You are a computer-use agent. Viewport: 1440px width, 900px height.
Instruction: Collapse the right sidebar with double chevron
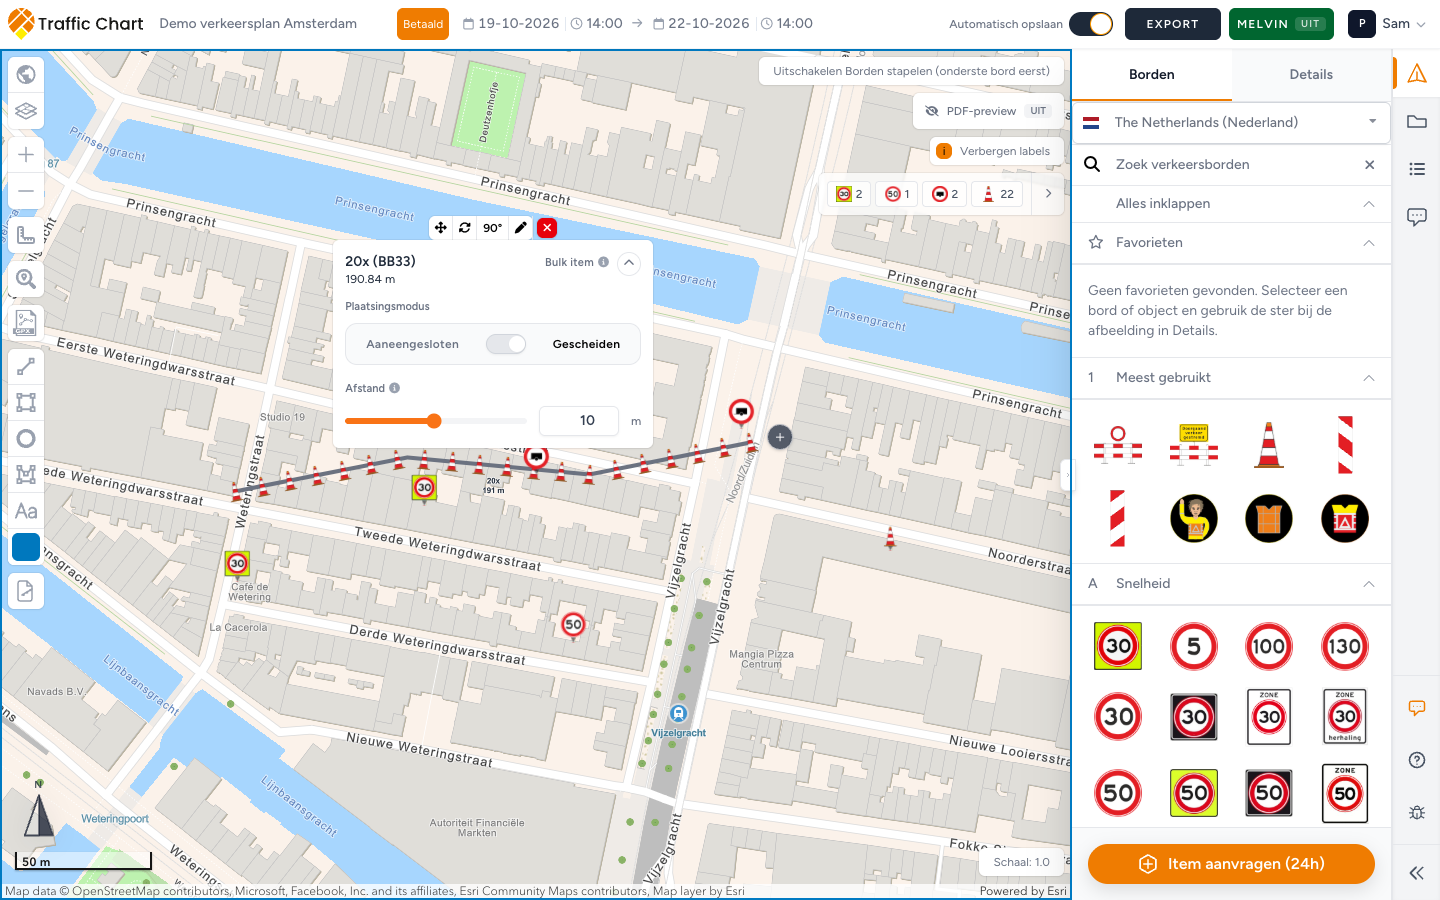1417,873
